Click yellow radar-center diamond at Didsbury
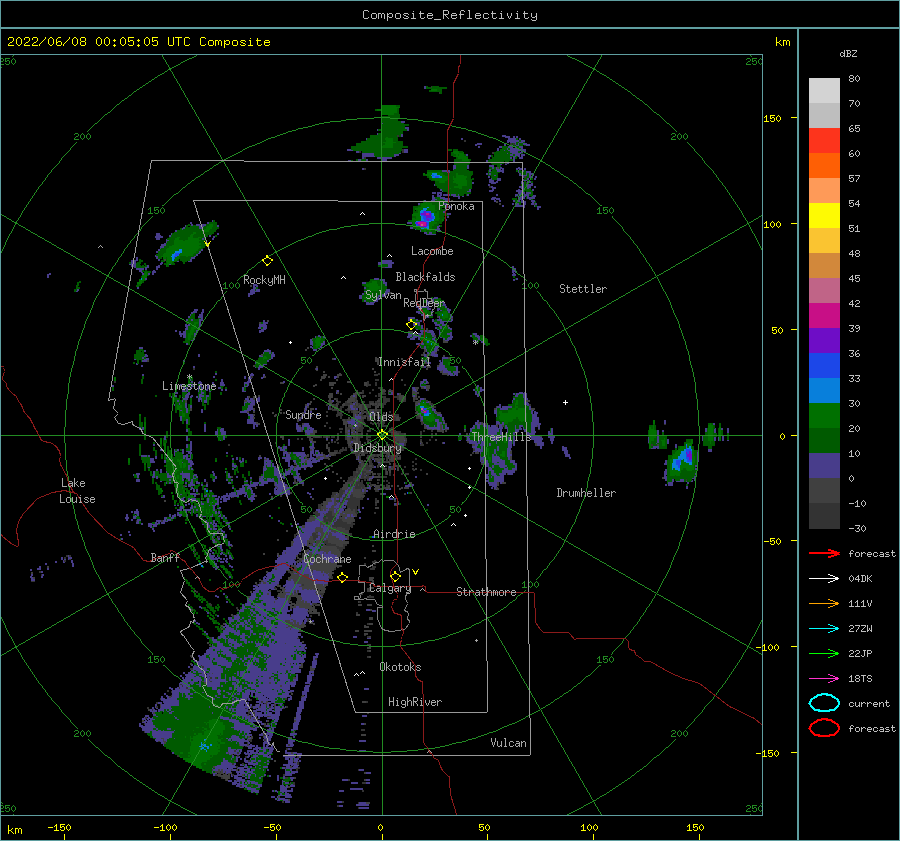The width and height of the screenshot is (900, 841). click(x=382, y=435)
